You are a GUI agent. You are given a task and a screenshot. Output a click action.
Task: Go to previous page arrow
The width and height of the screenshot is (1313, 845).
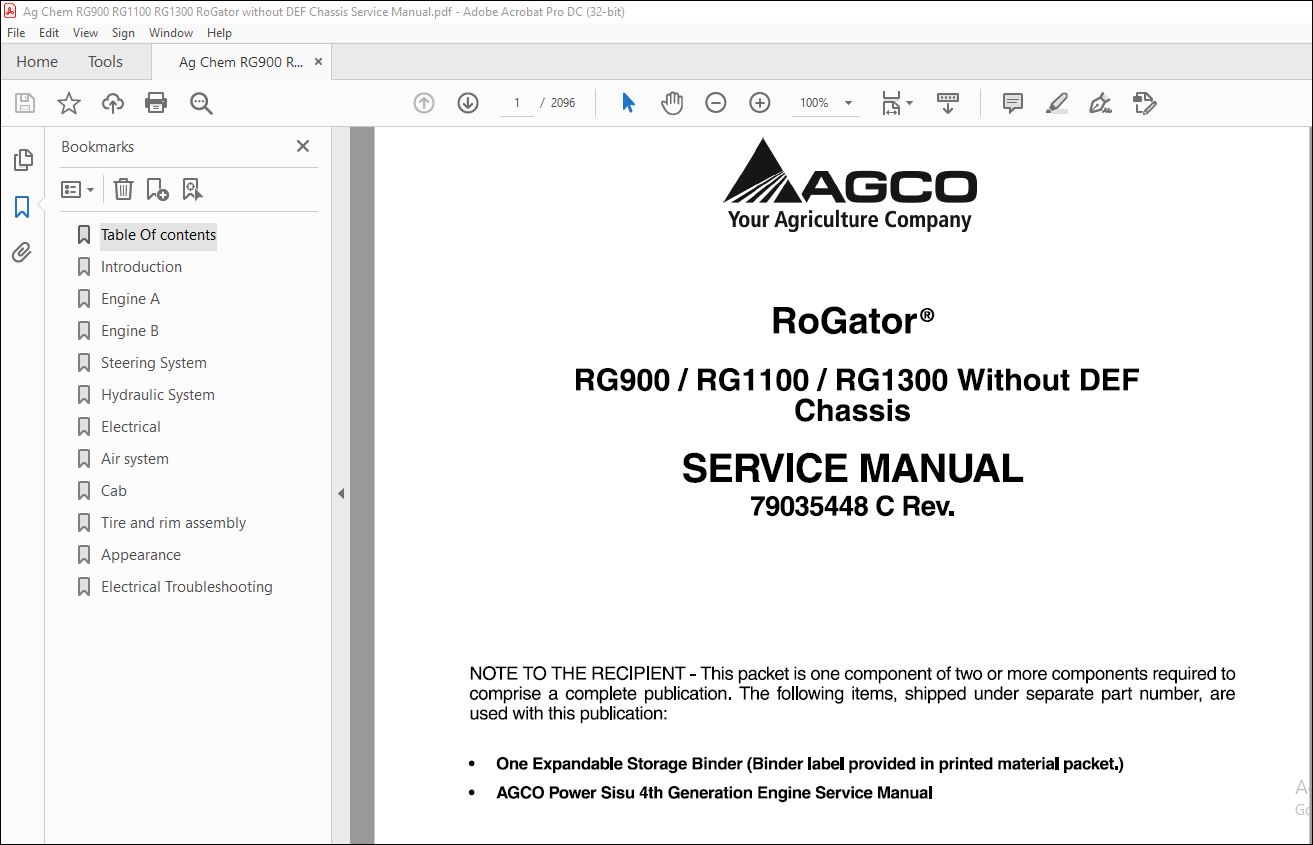point(424,103)
